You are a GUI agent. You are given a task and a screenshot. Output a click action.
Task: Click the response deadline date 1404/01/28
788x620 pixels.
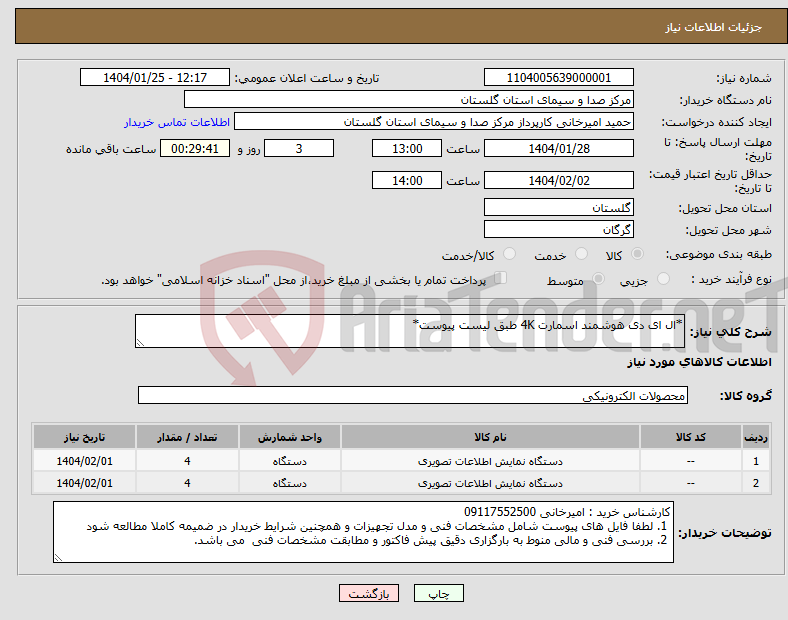558,148
